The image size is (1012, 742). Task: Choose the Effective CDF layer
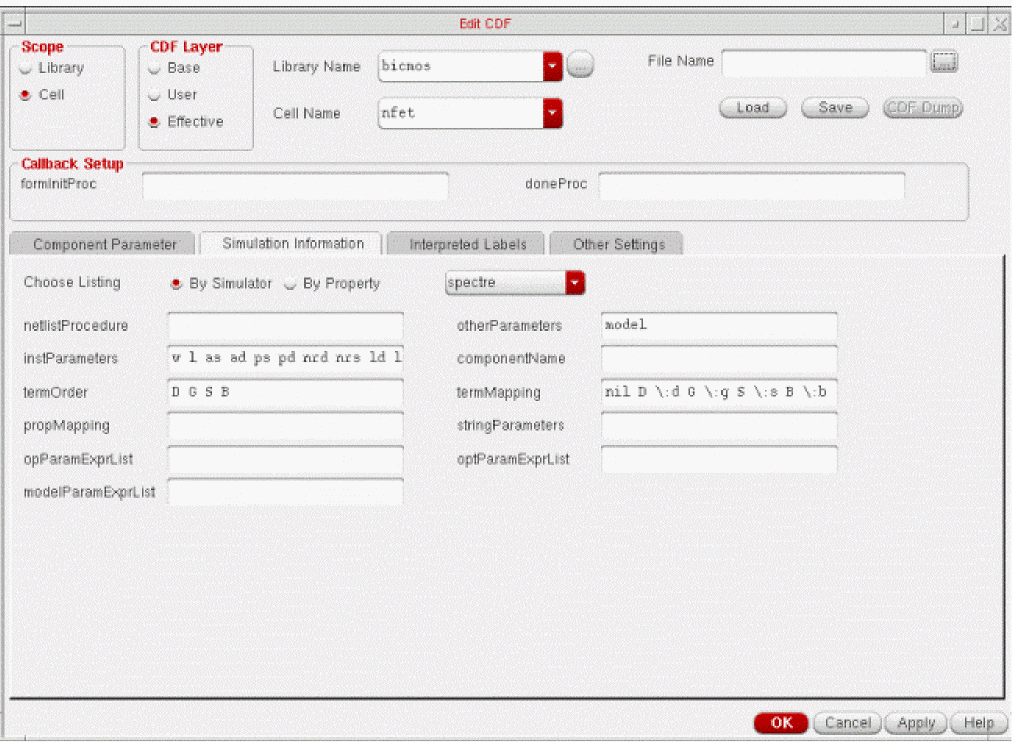pos(154,122)
